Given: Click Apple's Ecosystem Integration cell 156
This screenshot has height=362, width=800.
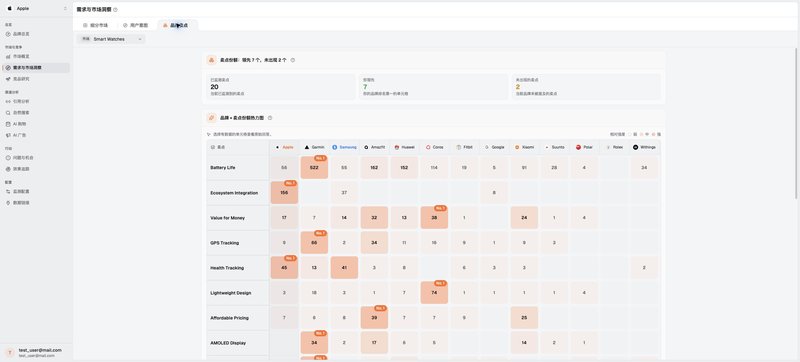Looking at the screenshot, I should 284,193.
